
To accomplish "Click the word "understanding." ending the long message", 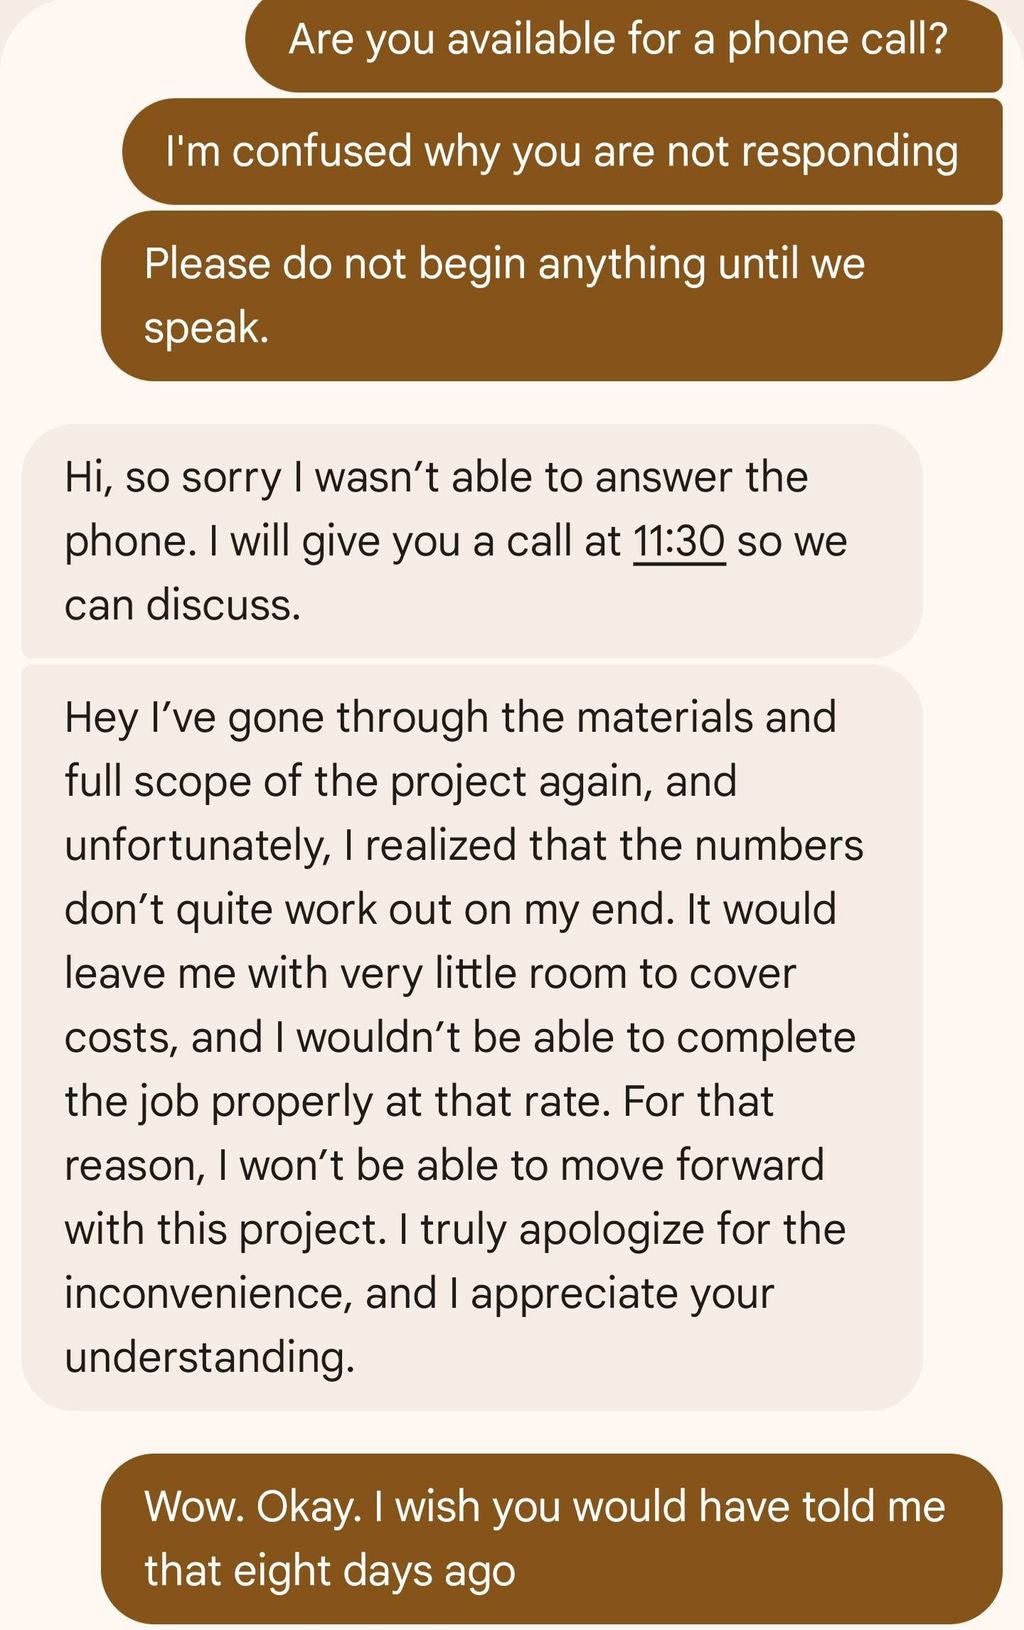I will 210,1358.
